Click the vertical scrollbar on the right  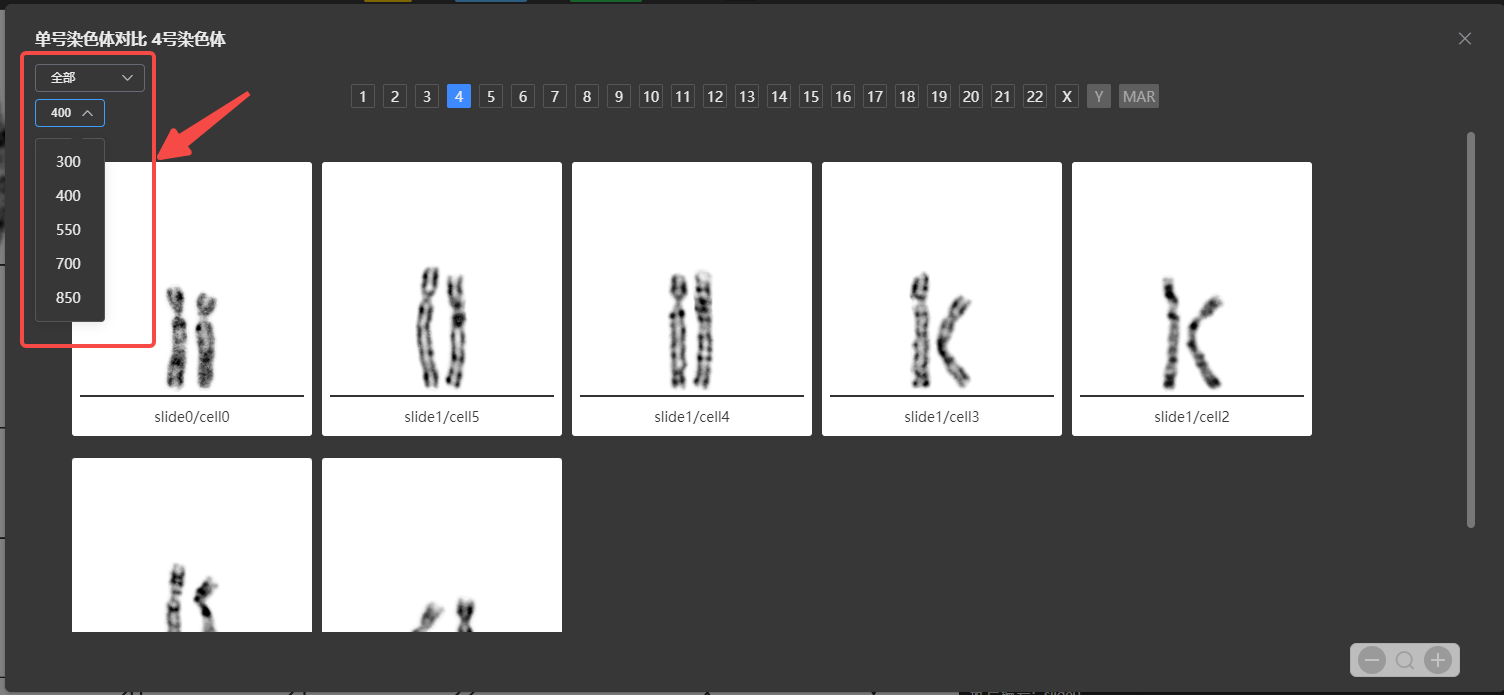(x=1470, y=330)
